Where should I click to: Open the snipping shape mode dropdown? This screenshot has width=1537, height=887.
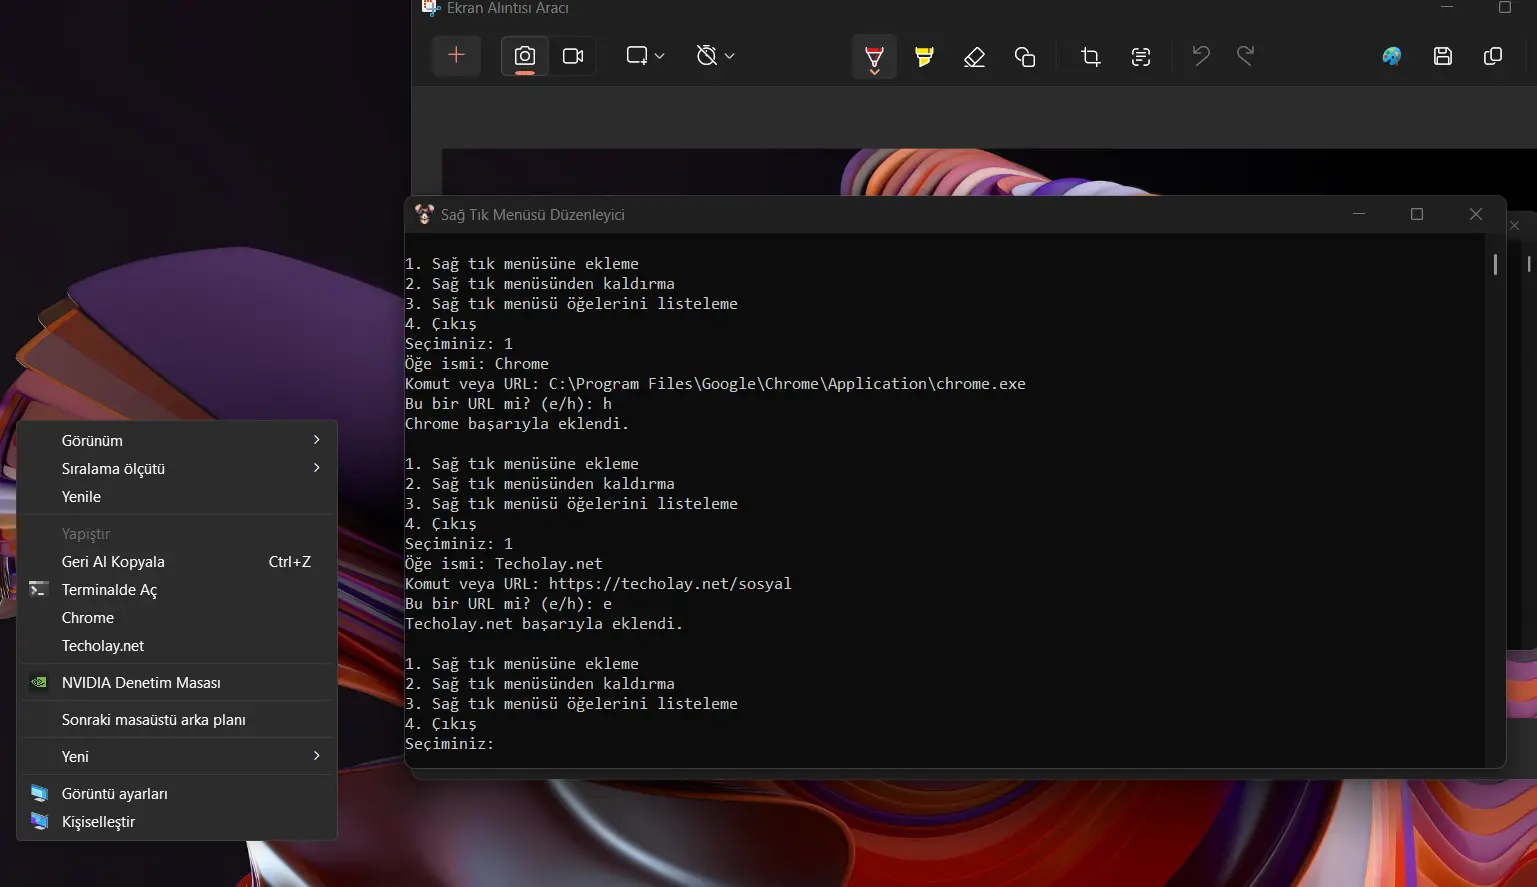coord(645,56)
